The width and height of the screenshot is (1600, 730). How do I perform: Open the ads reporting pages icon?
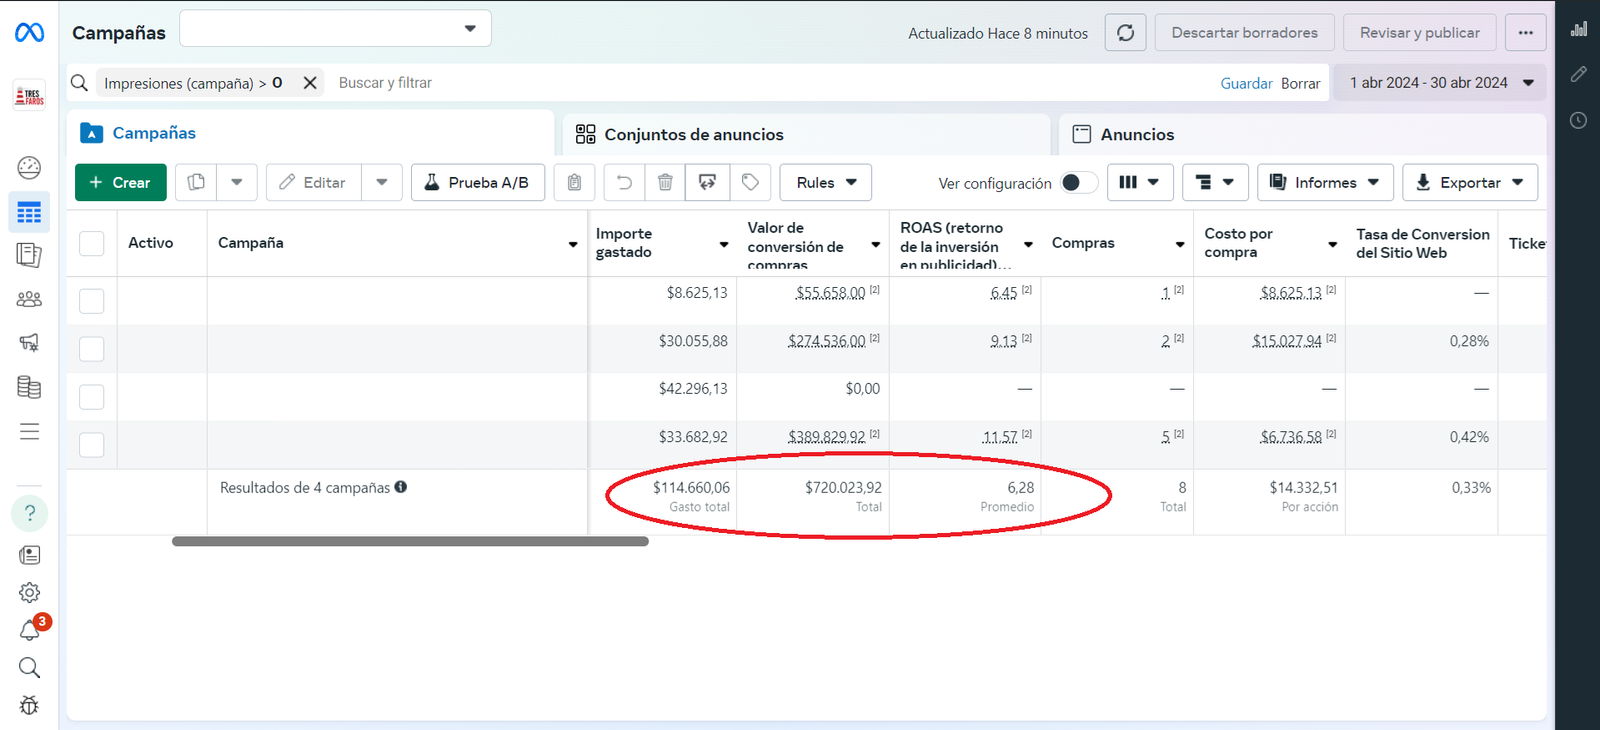29,255
